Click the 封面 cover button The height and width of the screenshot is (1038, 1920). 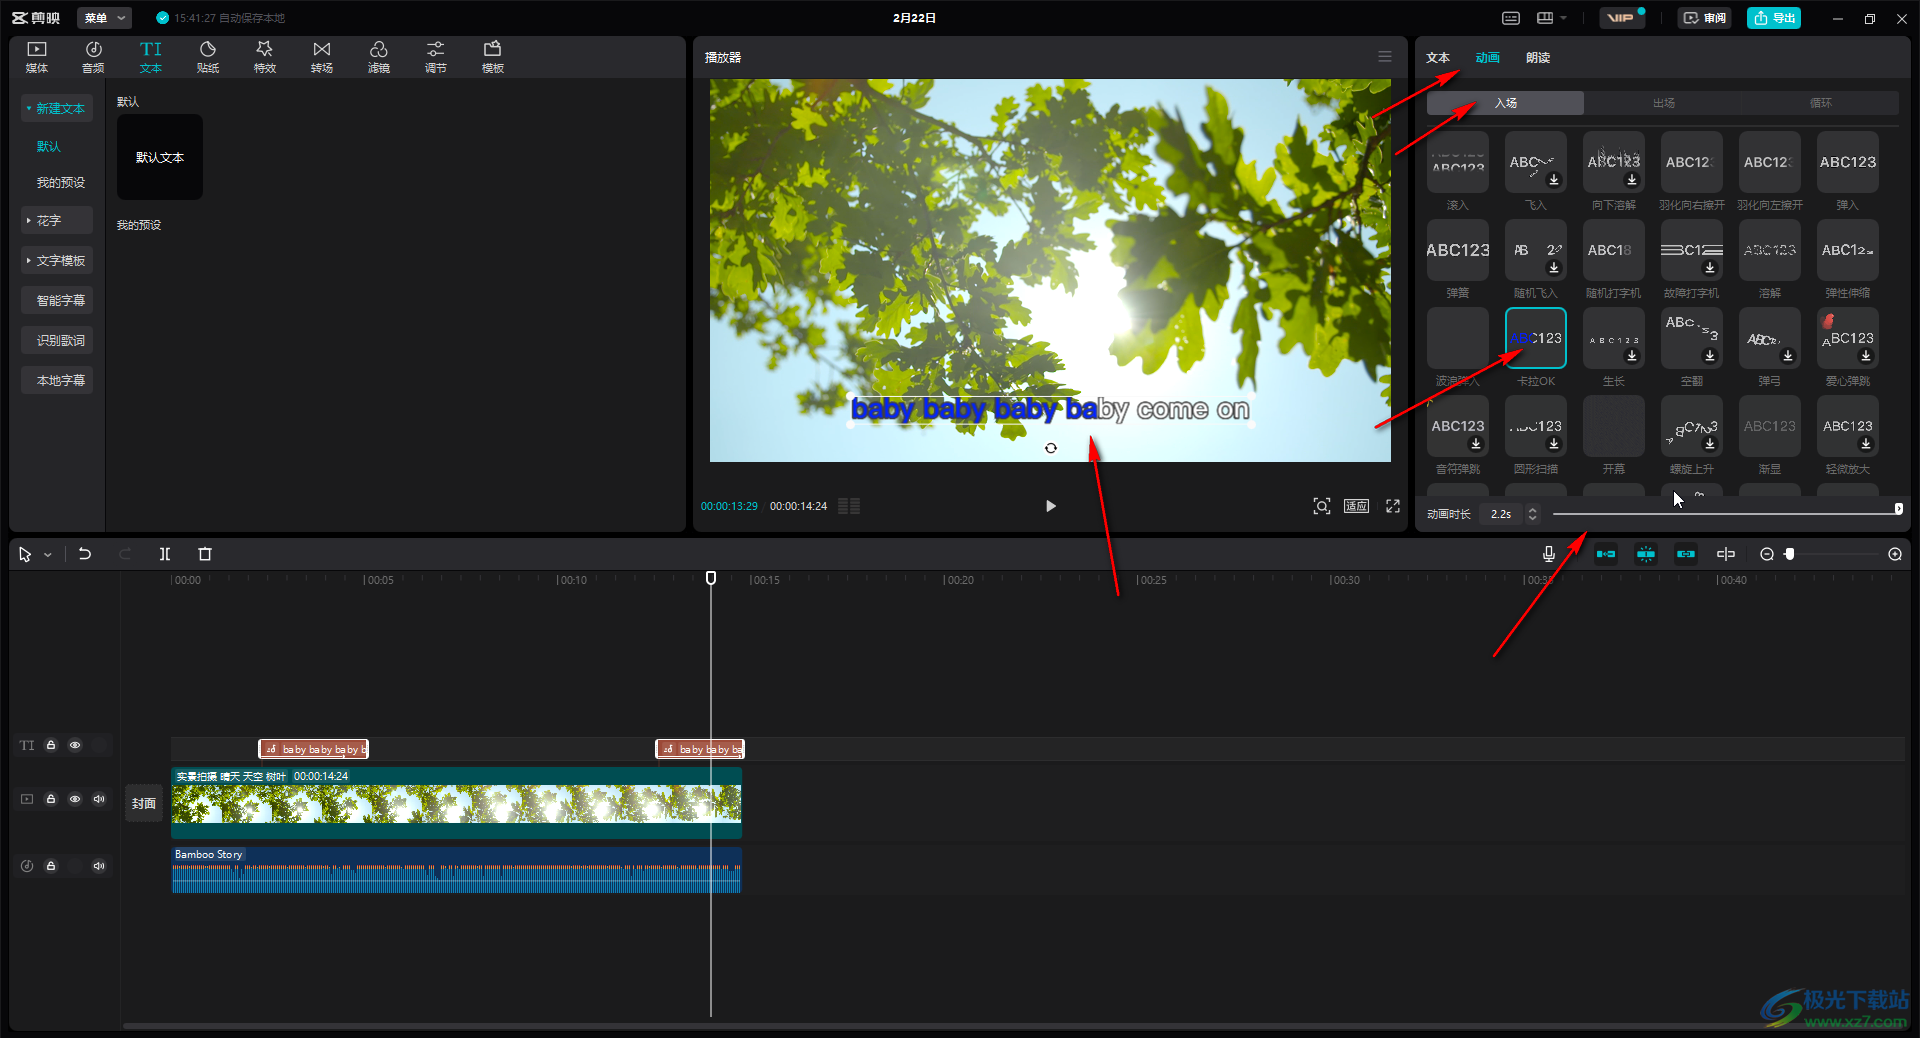click(x=144, y=803)
